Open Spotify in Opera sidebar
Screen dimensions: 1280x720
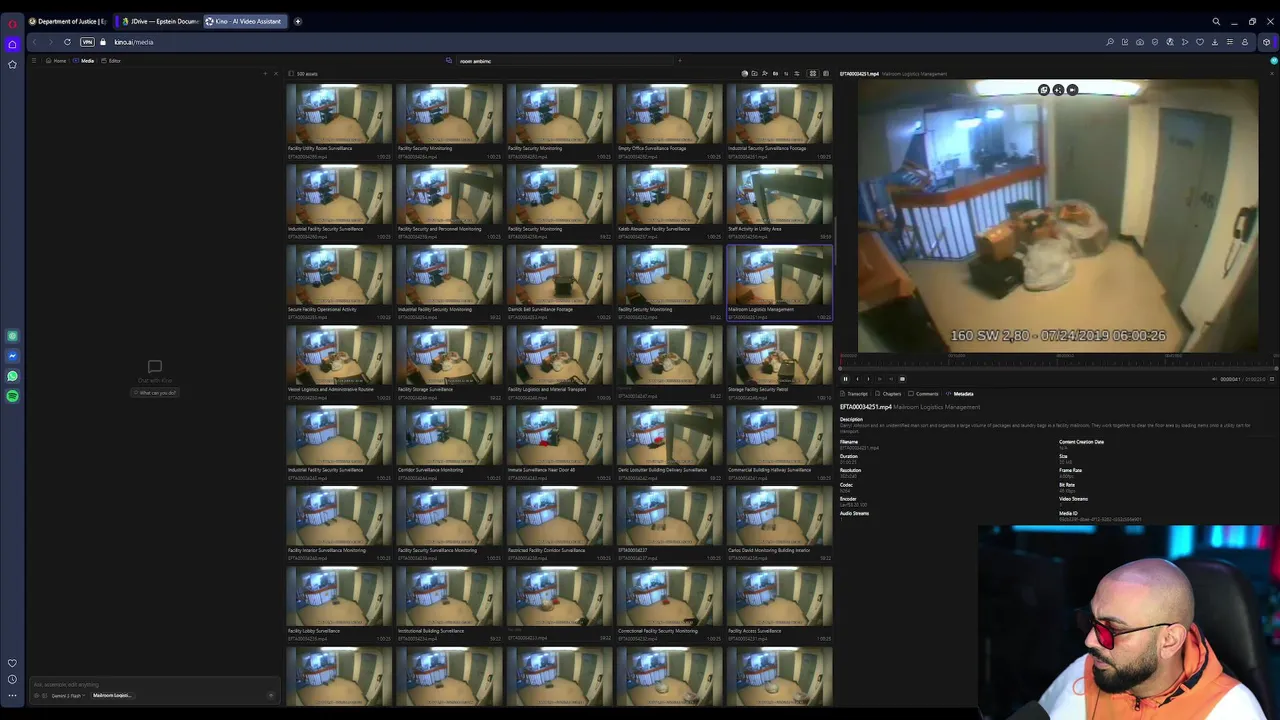(x=12, y=396)
